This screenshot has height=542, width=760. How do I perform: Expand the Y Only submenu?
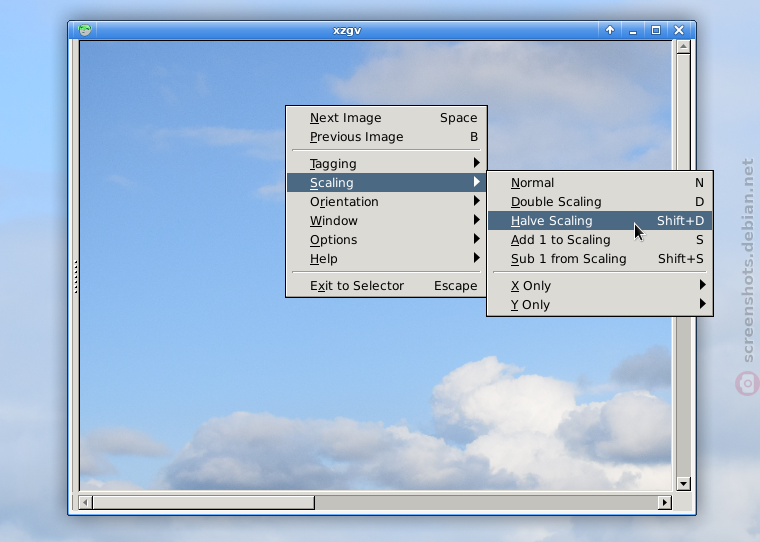[600, 304]
